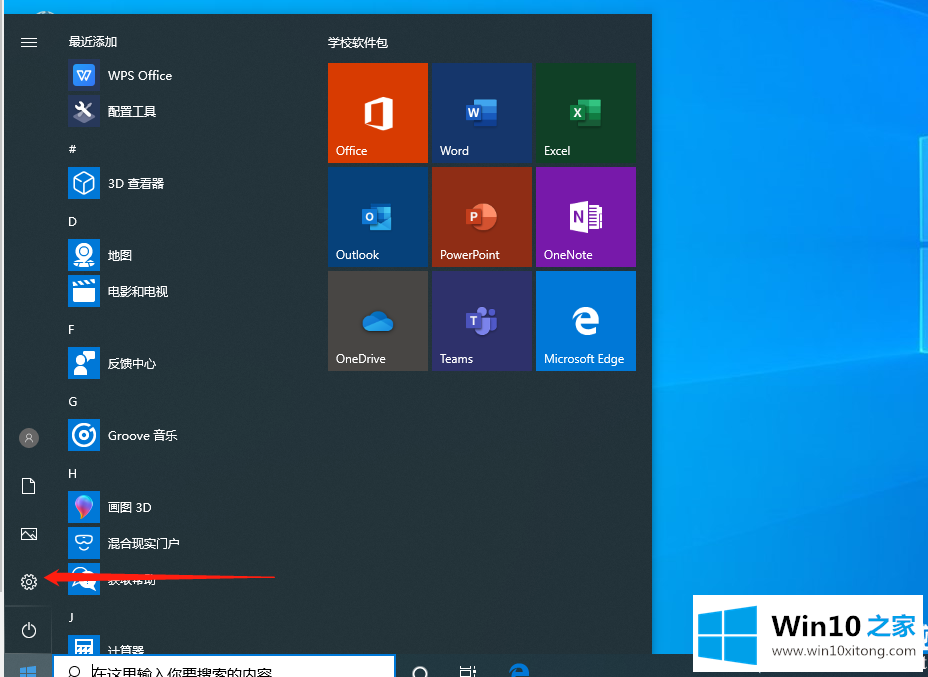Open the OneNote tile
Screen dimensions: 928x677
586,217
